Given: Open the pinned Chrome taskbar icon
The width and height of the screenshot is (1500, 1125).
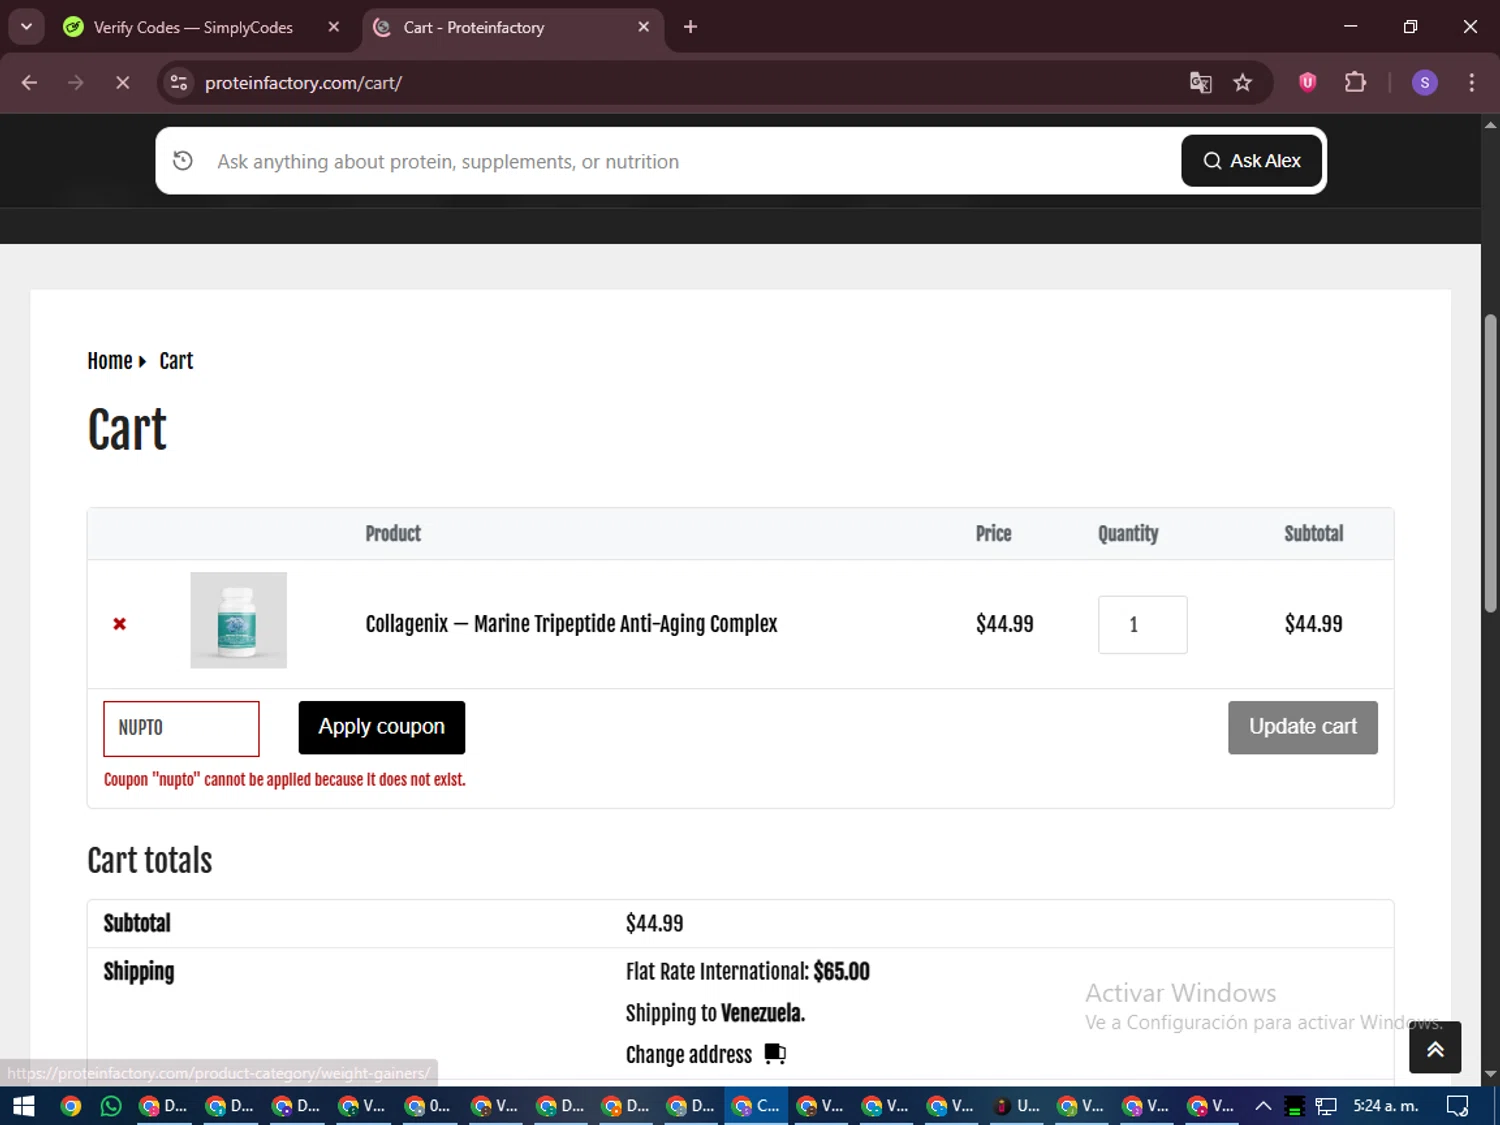Looking at the screenshot, I should 70,1106.
